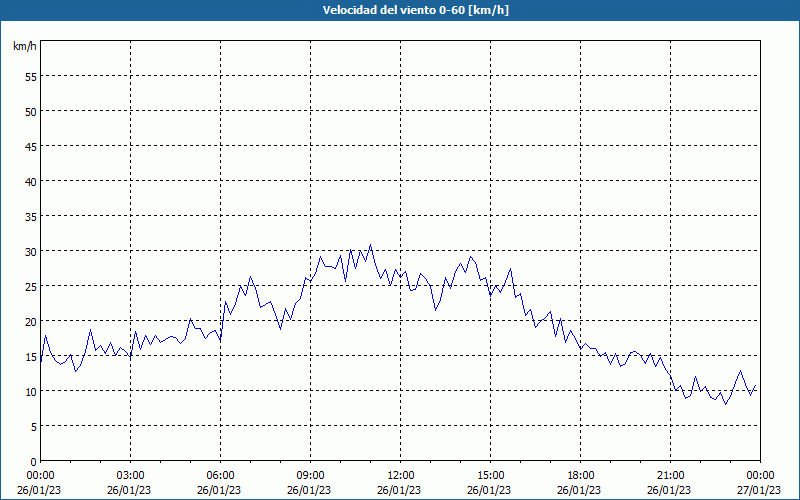Click the 25 value on the y-axis
Viewport: 800px width, 500px height.
pyautogui.click(x=31, y=287)
